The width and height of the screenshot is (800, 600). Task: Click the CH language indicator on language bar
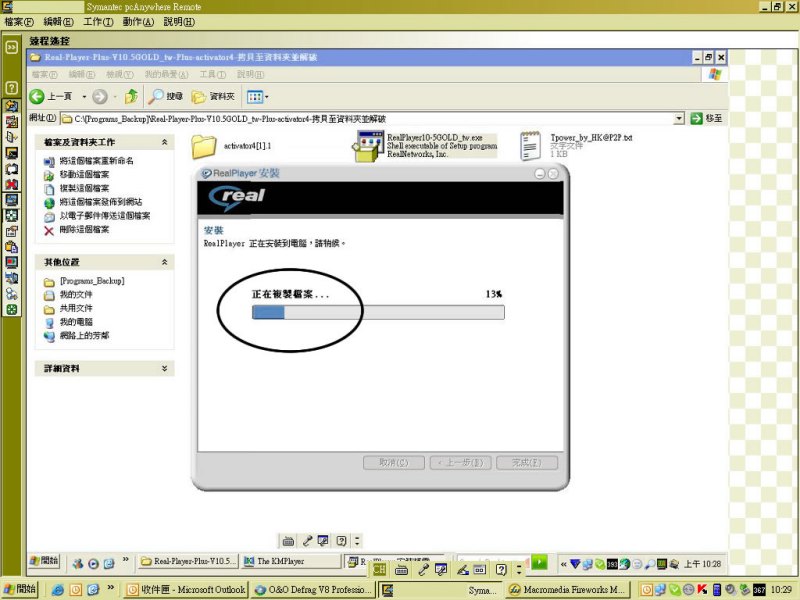[x=379, y=569]
